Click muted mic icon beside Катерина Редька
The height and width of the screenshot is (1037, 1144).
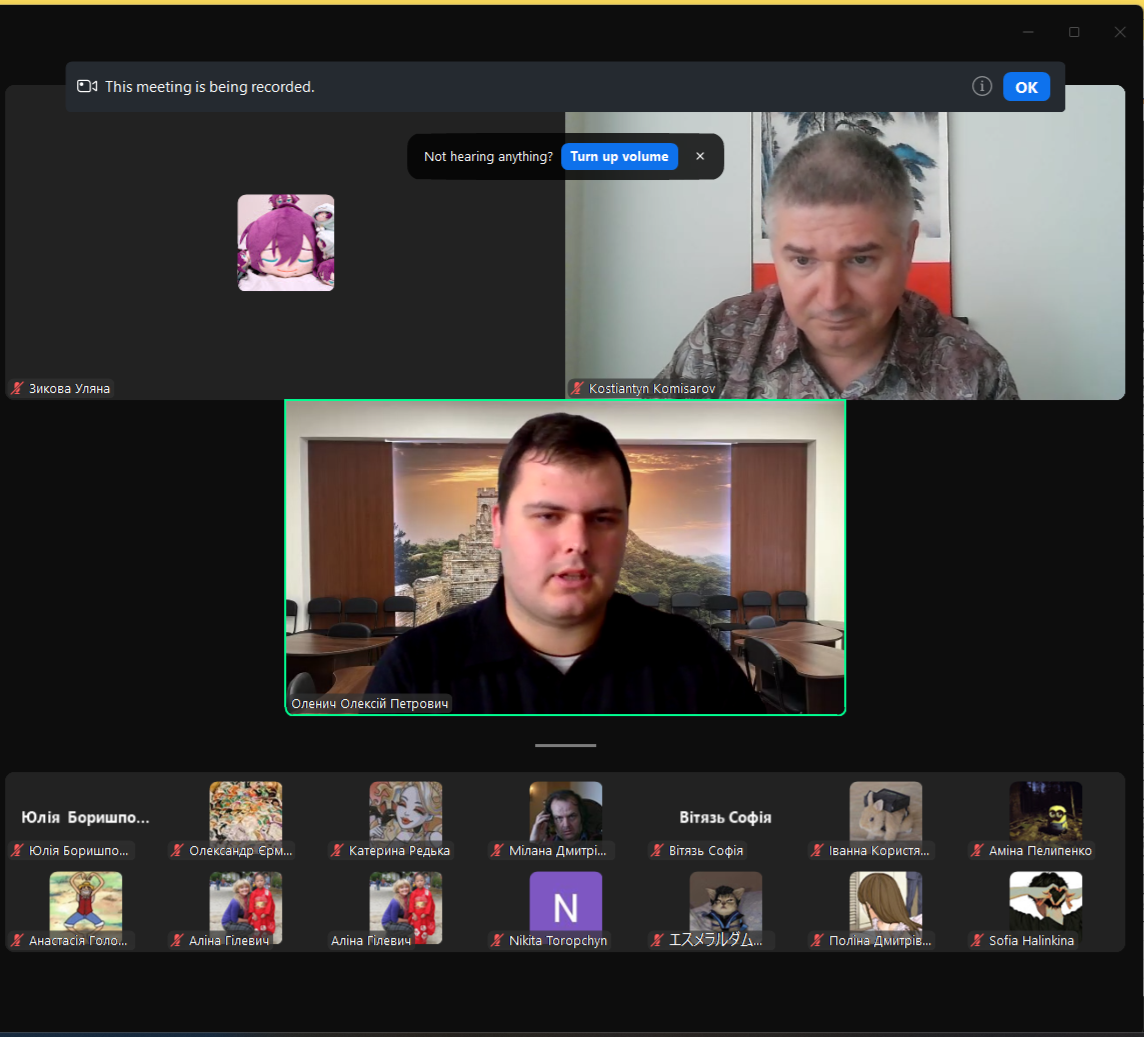[337, 851]
